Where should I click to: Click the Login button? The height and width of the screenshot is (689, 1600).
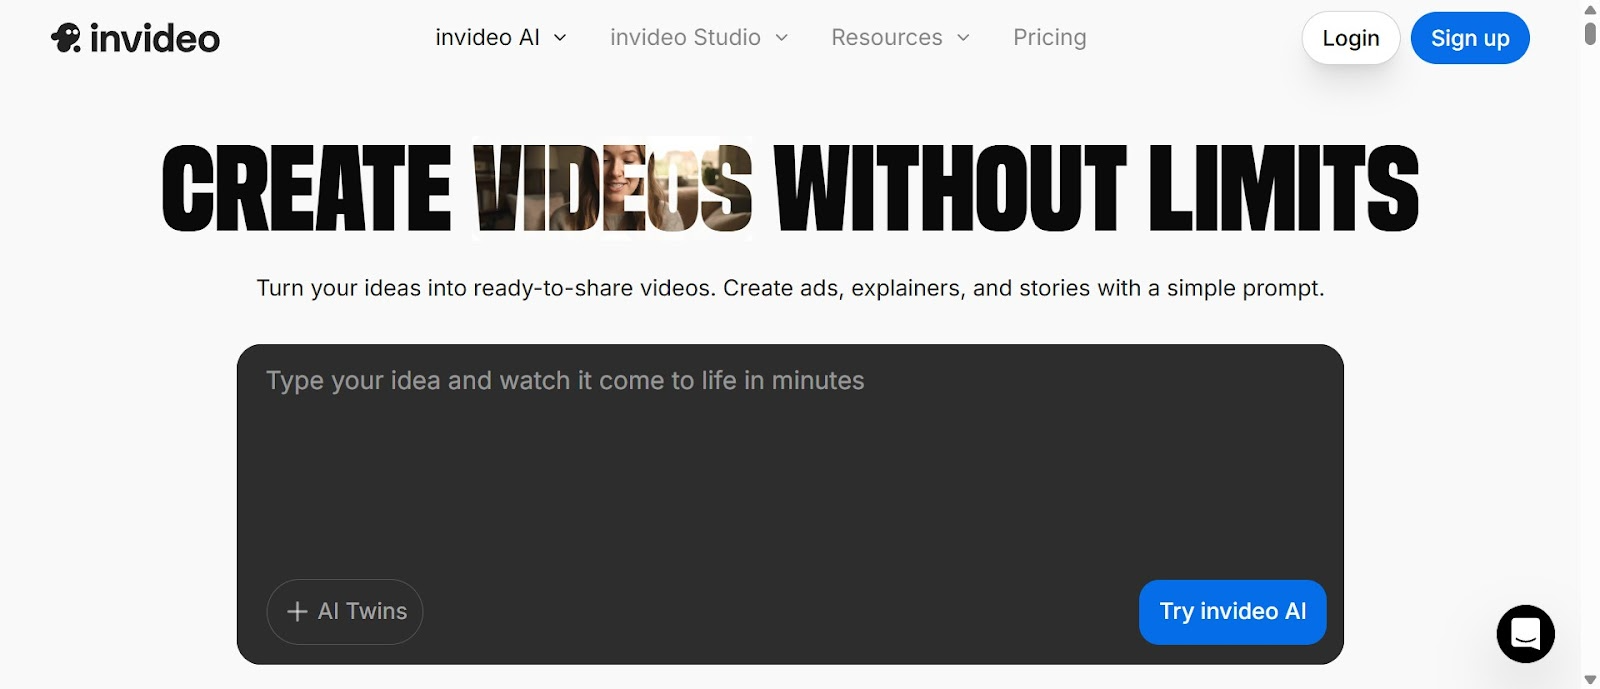point(1350,38)
